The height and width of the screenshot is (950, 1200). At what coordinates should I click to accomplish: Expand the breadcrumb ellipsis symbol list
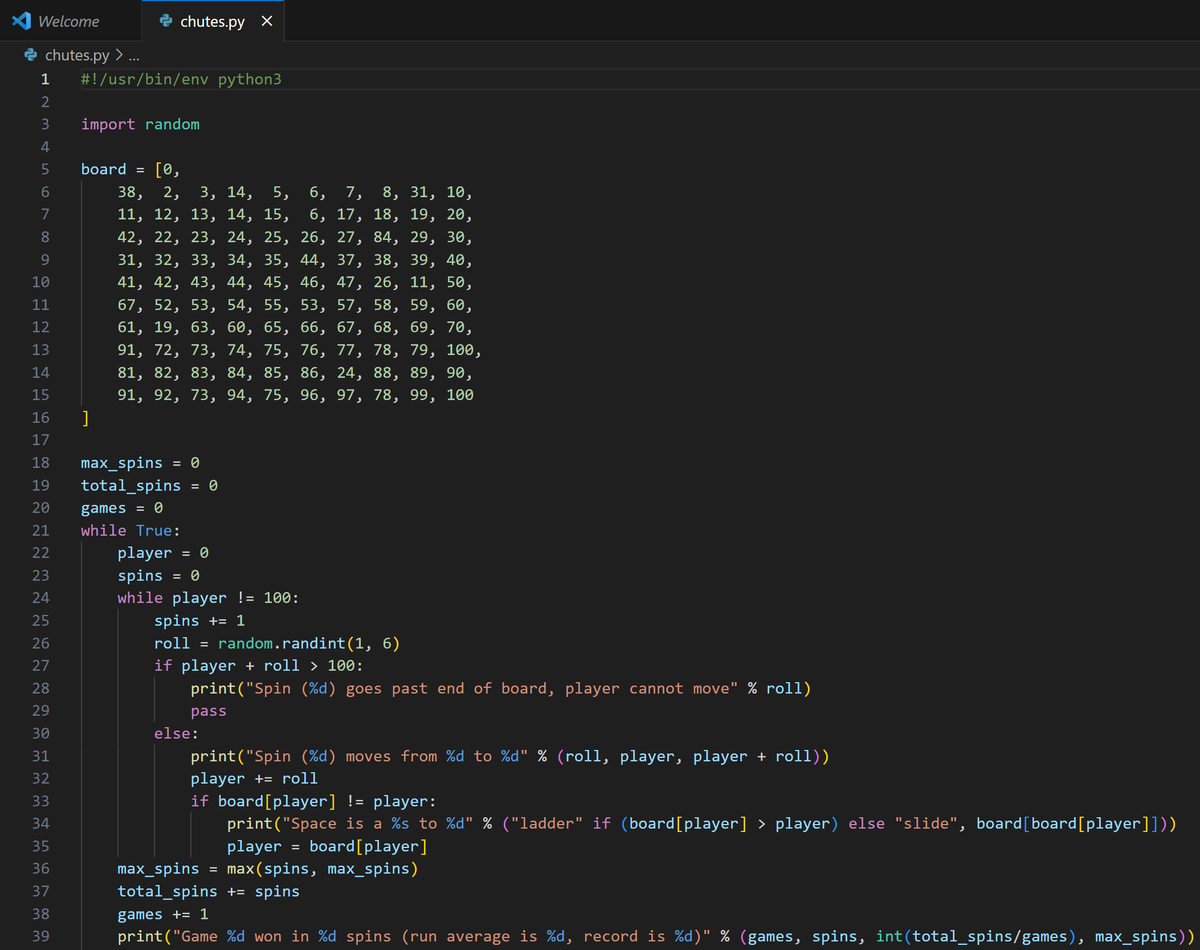pyautogui.click(x=135, y=55)
